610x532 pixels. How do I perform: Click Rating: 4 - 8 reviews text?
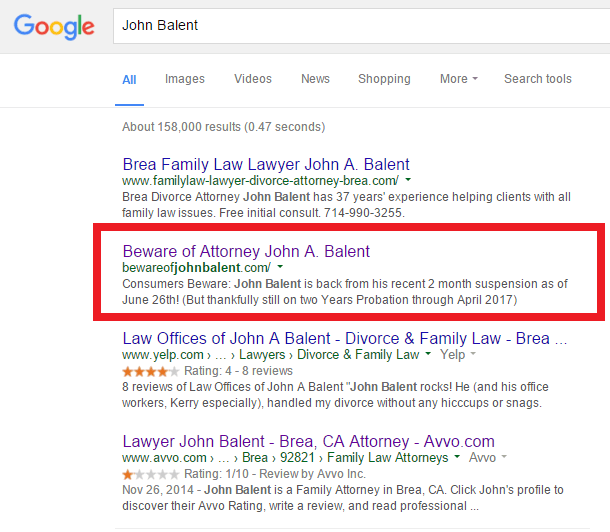point(238,371)
